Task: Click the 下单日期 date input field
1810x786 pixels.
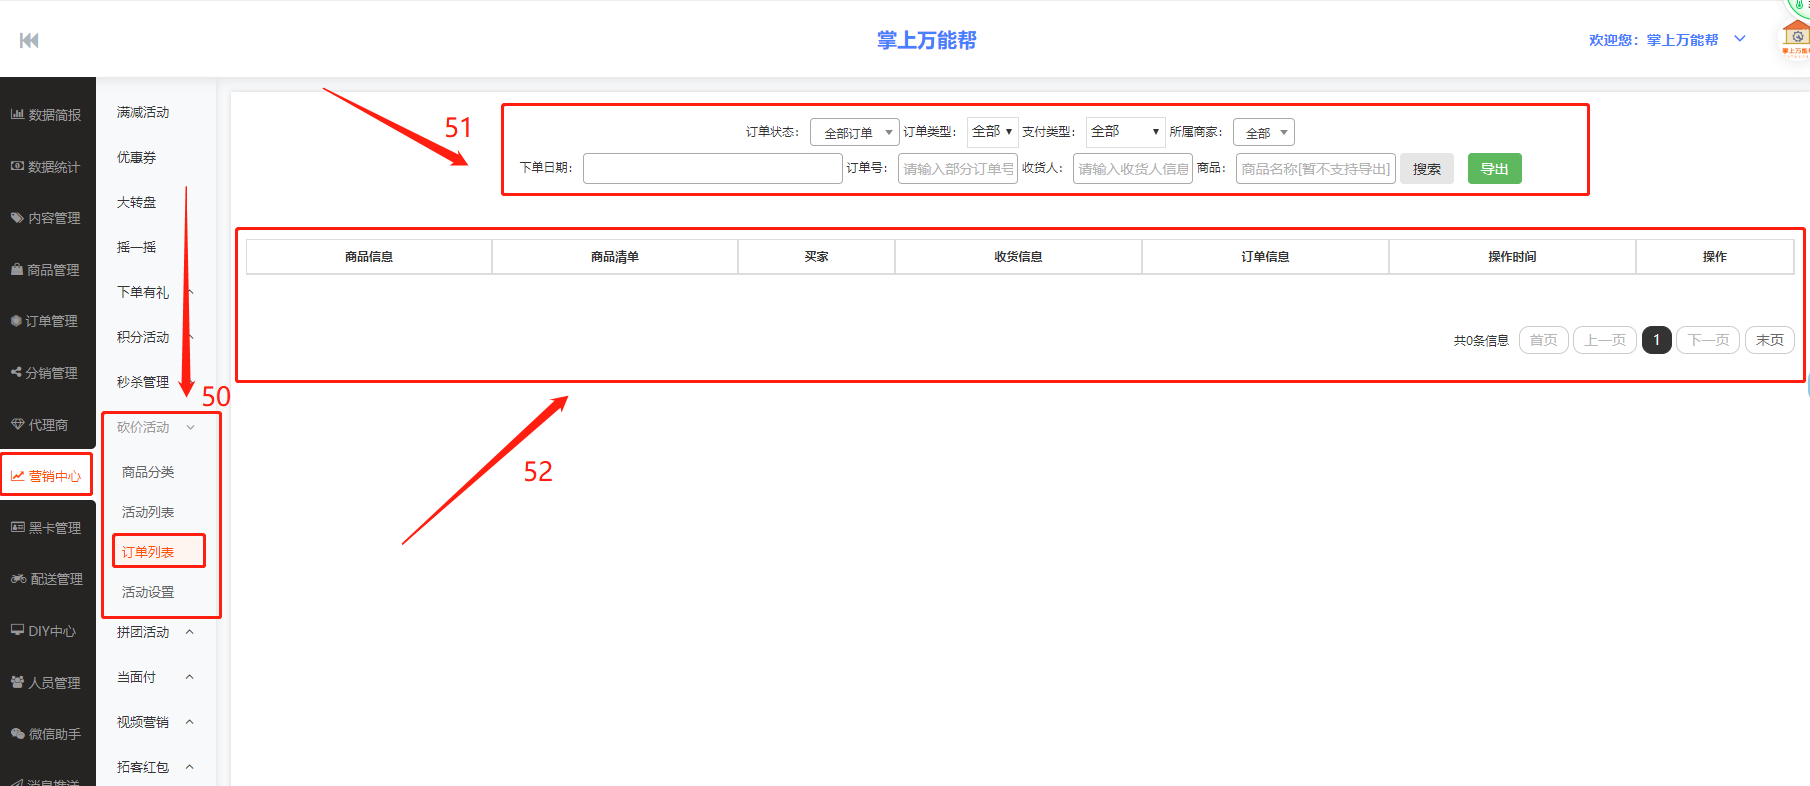Action: coord(712,169)
